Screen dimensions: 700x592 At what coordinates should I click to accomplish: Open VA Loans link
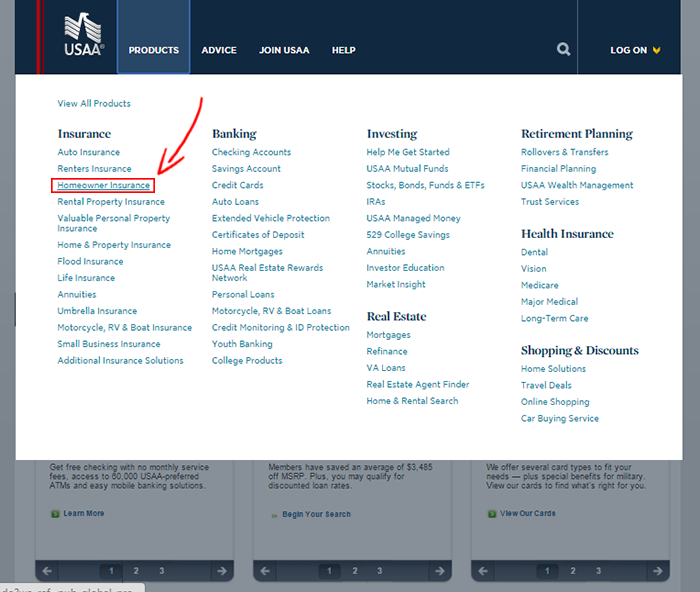coord(386,368)
